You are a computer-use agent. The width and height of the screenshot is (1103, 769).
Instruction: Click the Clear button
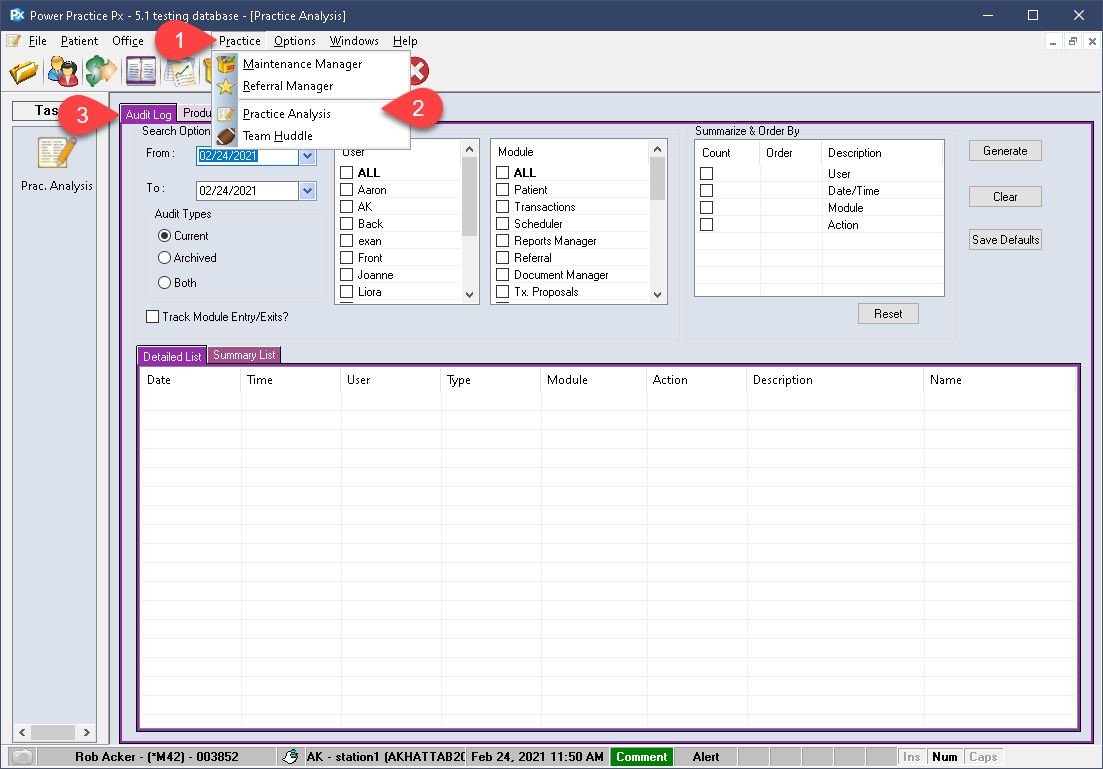(x=1005, y=197)
